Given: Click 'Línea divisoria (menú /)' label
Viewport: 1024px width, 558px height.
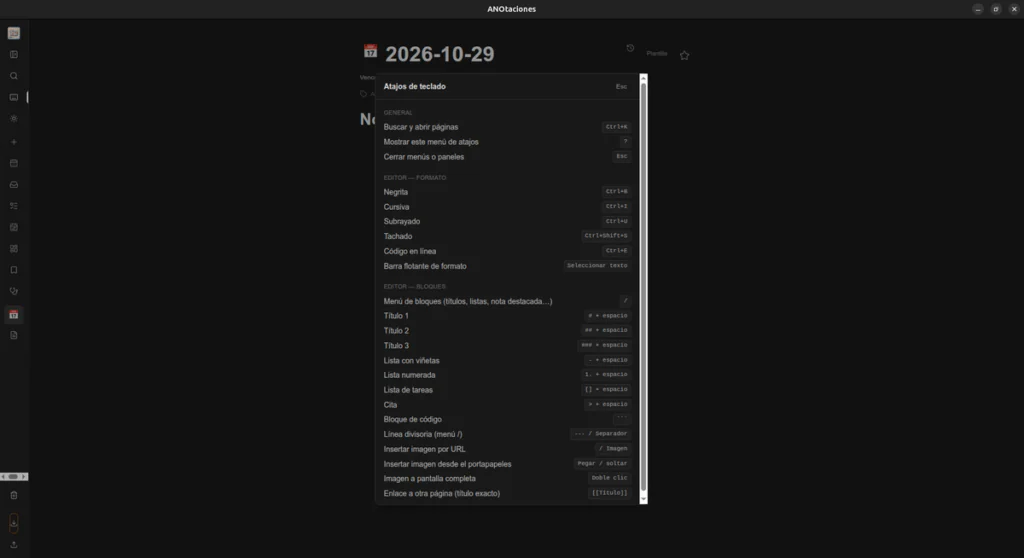Looking at the screenshot, I should click(x=423, y=434).
